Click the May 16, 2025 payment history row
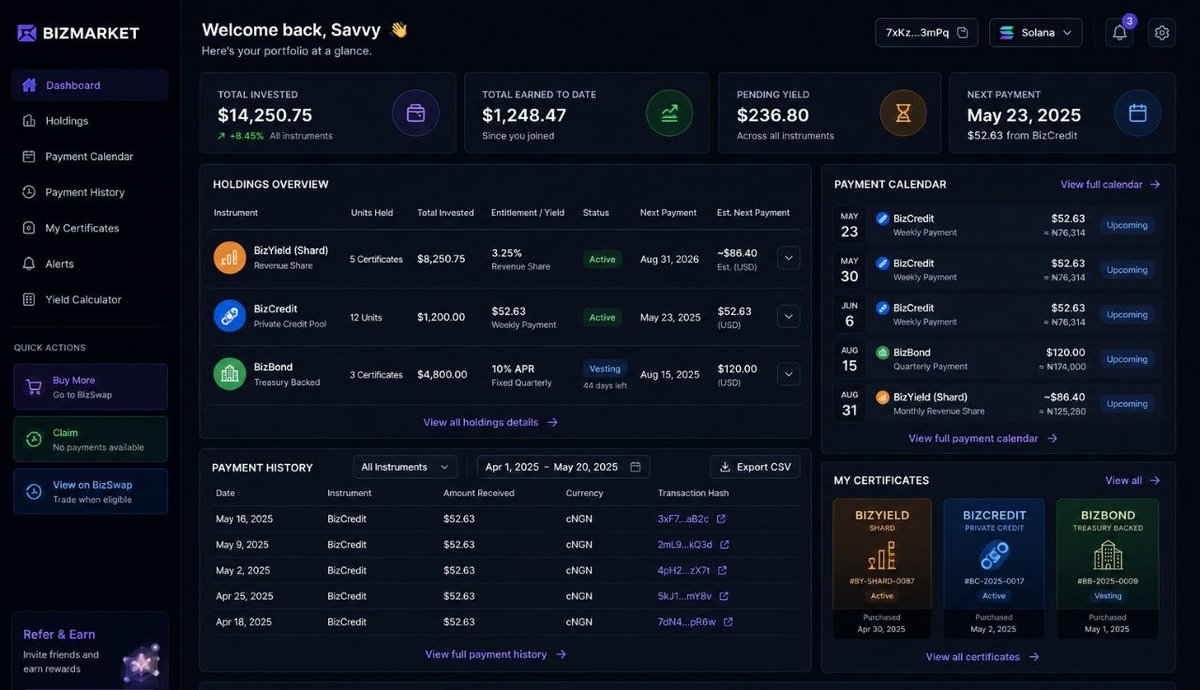This screenshot has height=690, width=1200. coord(506,519)
